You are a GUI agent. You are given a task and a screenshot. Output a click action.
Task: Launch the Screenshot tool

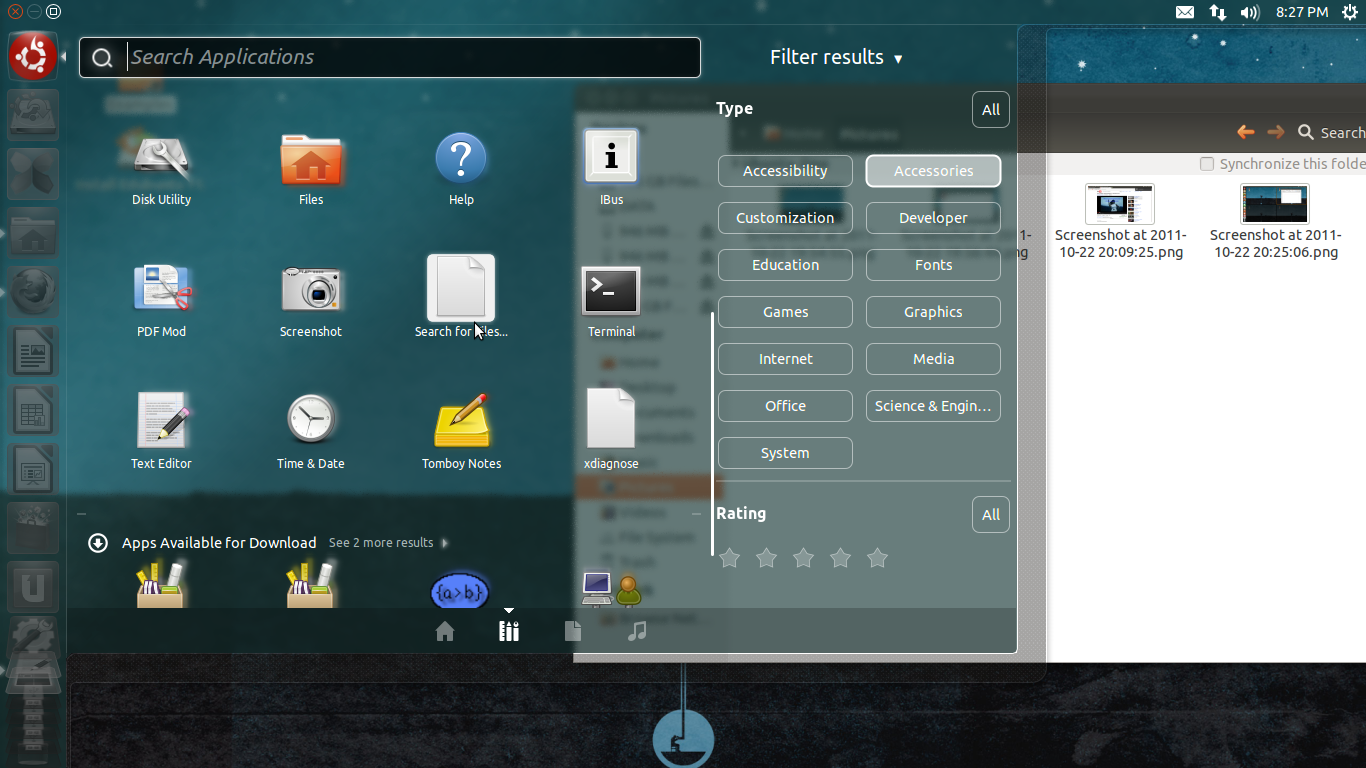coord(311,291)
